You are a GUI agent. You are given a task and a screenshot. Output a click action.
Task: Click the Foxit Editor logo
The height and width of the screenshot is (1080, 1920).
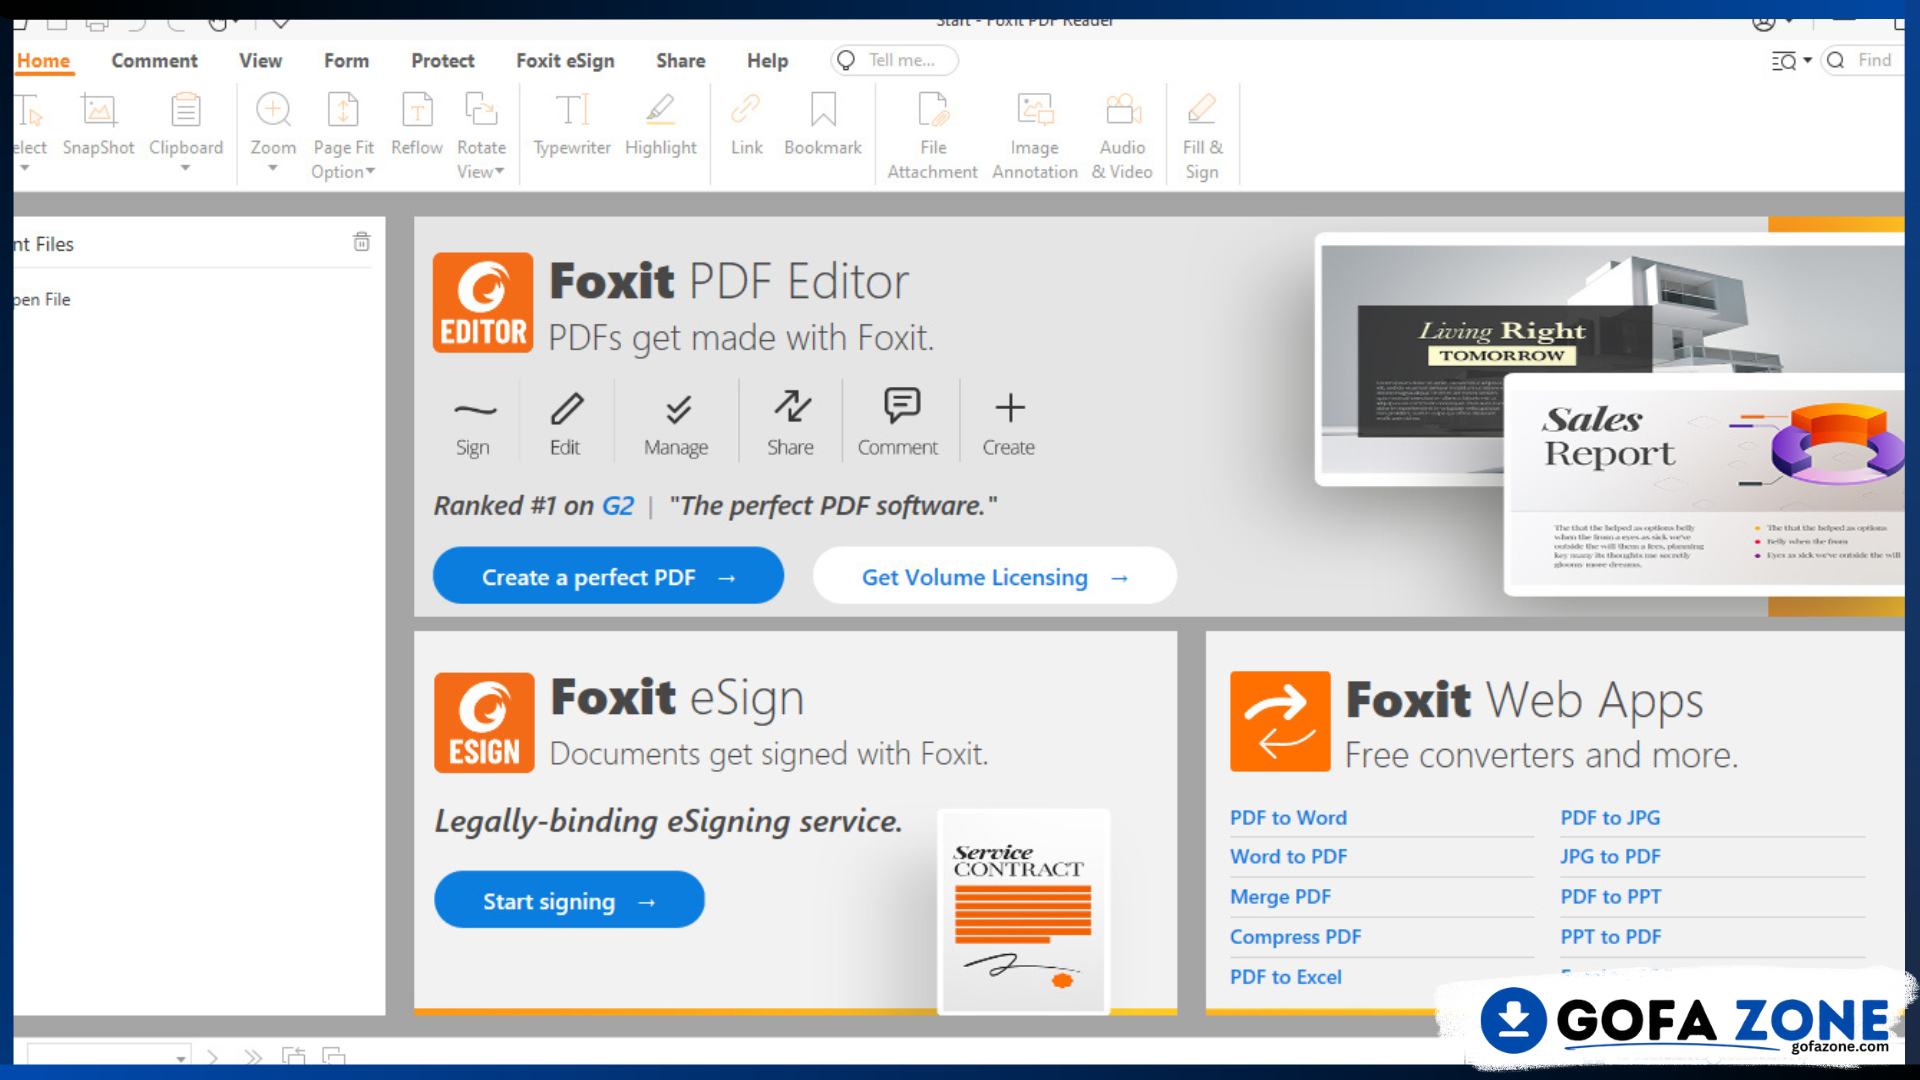click(483, 302)
